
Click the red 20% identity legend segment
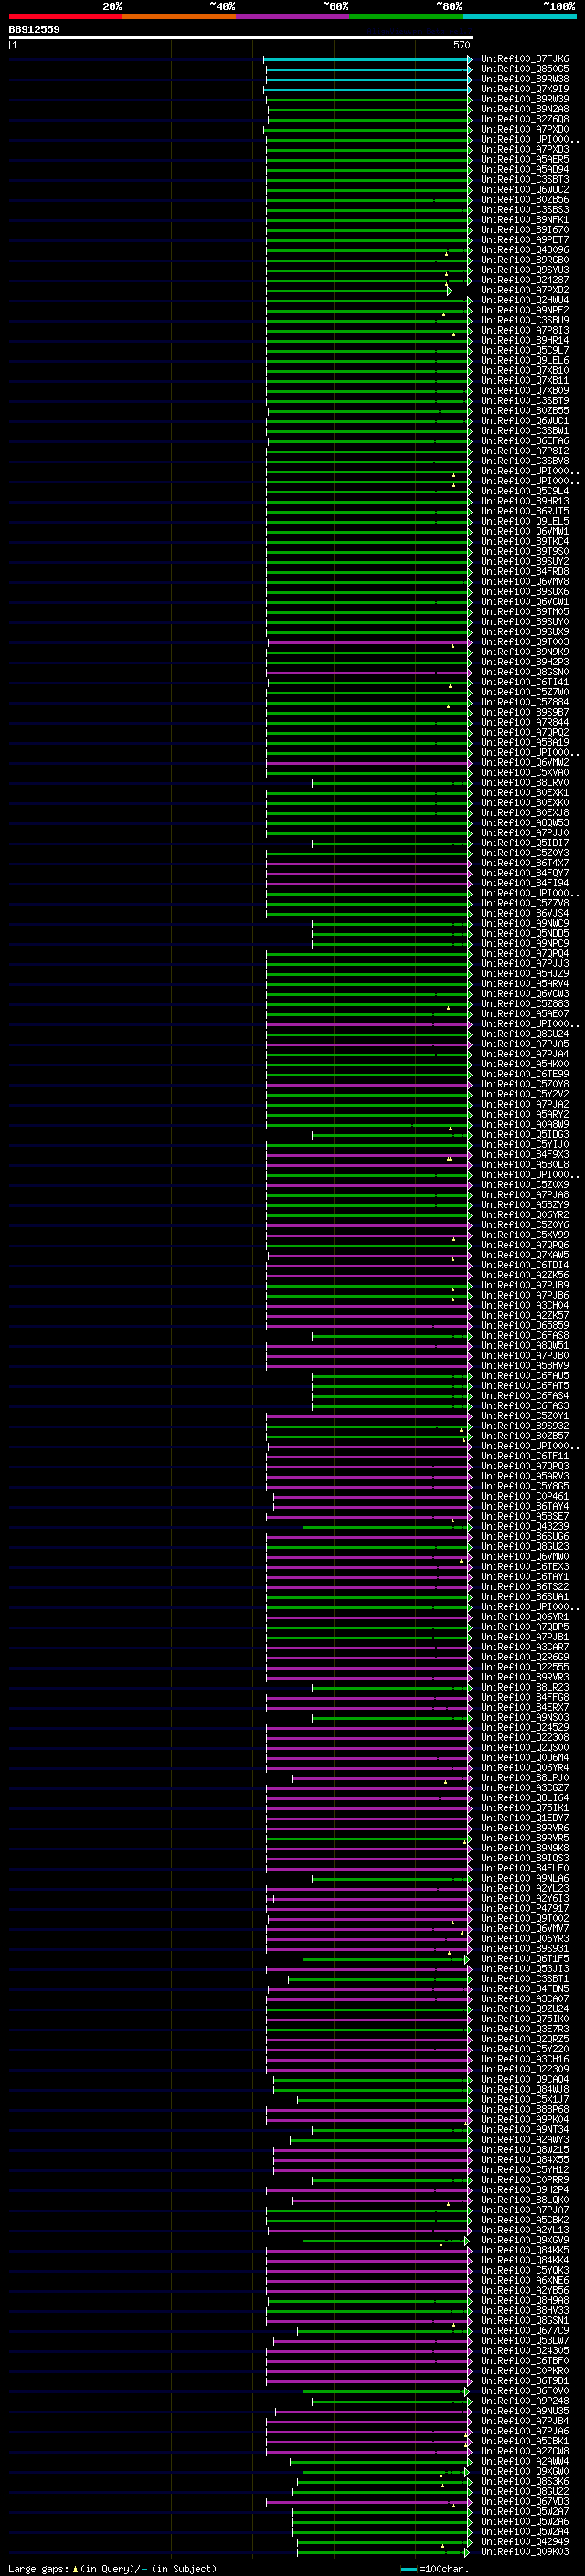[x=65, y=17]
